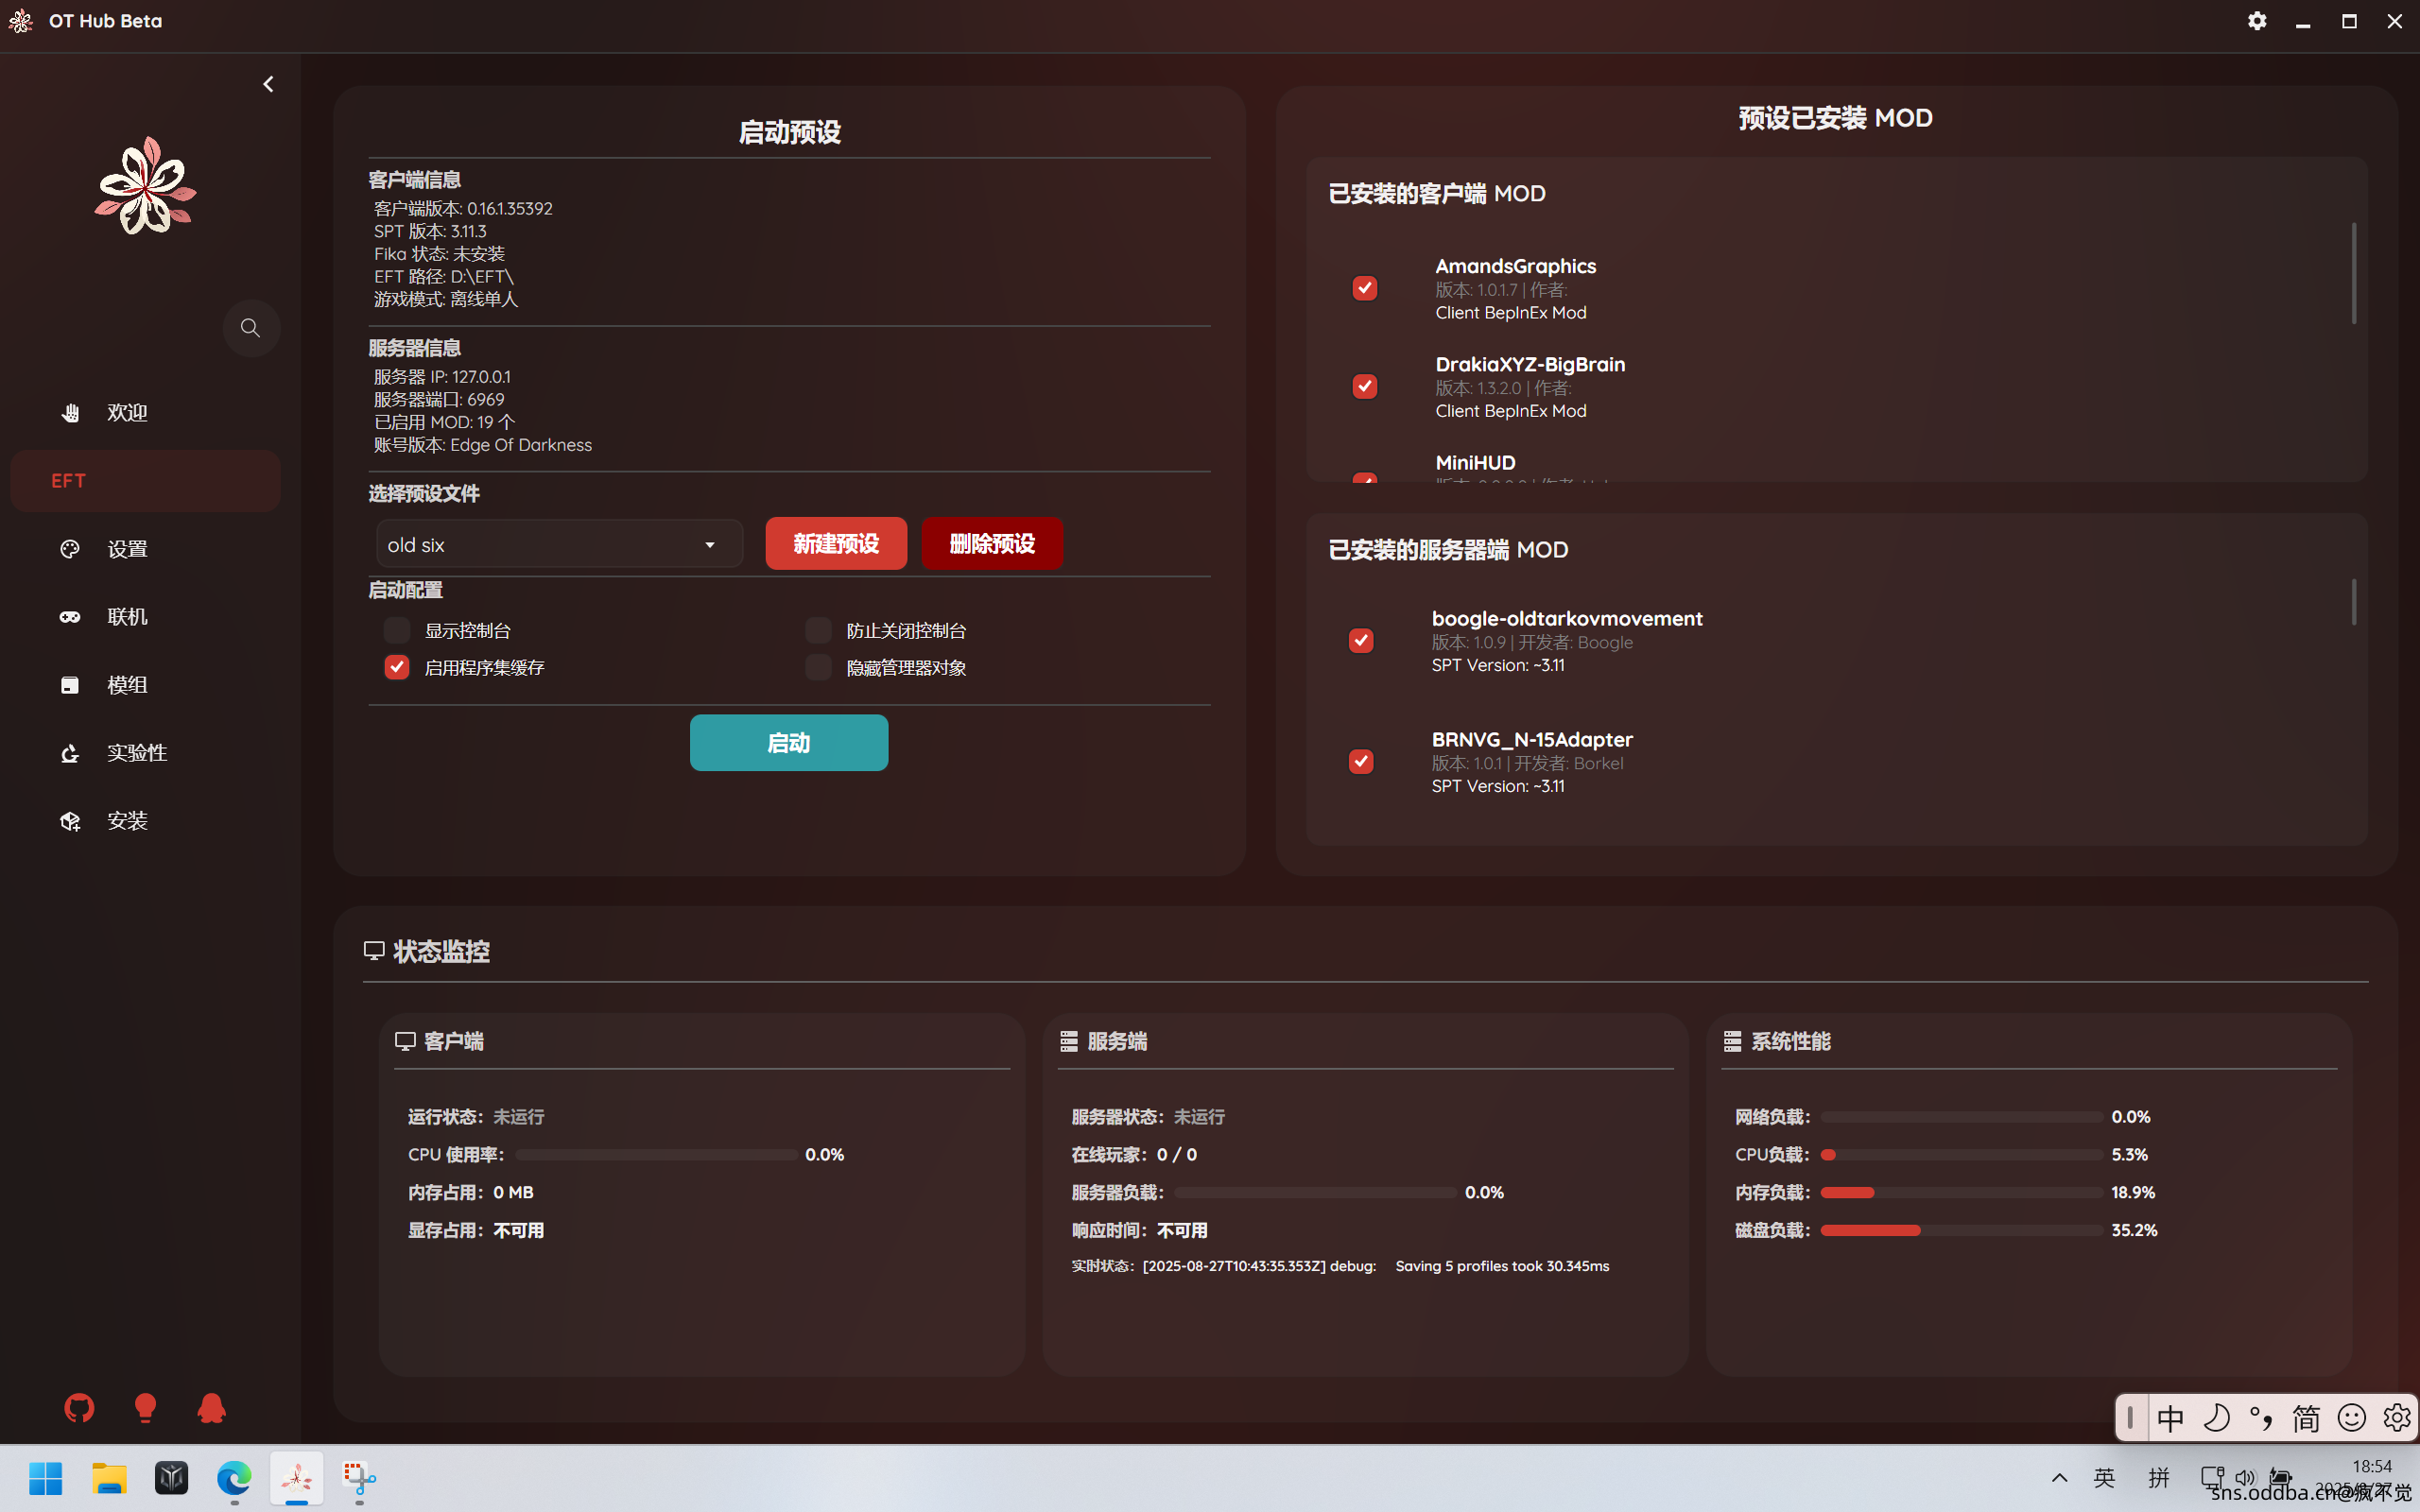Click the palette icon beside 设置
Viewport: 2420px width, 1512px height.
[x=70, y=549]
